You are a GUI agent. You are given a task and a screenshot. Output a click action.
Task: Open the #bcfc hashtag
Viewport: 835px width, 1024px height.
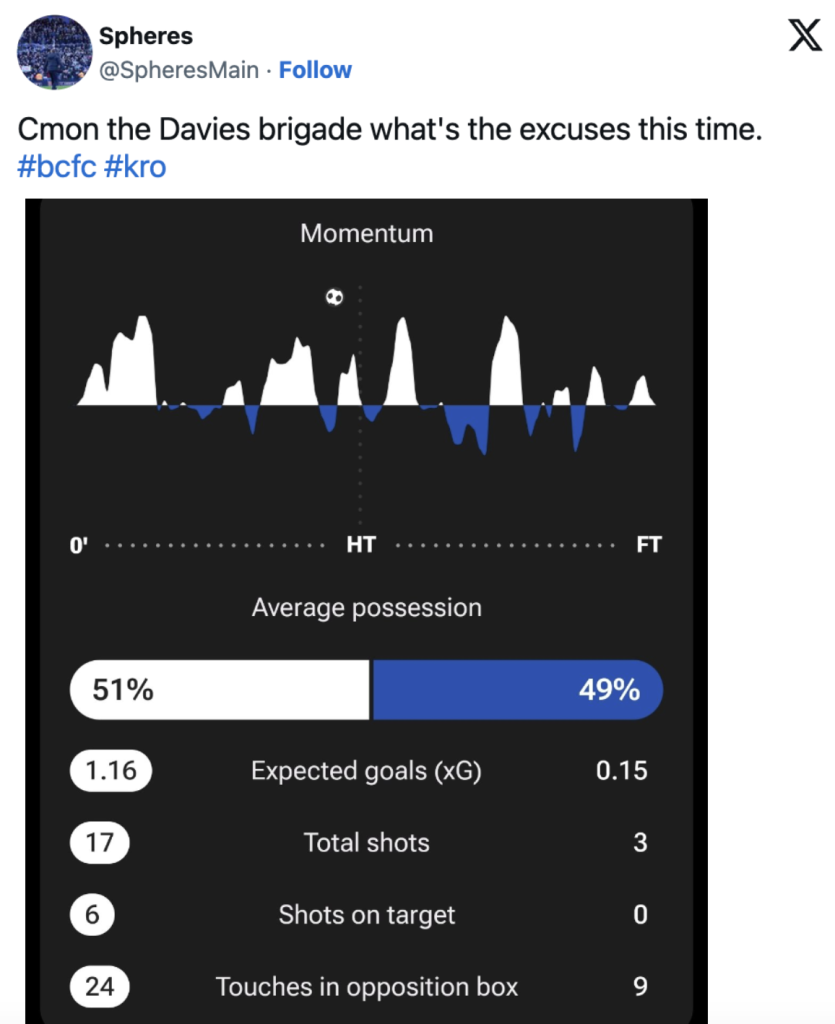coord(57,166)
